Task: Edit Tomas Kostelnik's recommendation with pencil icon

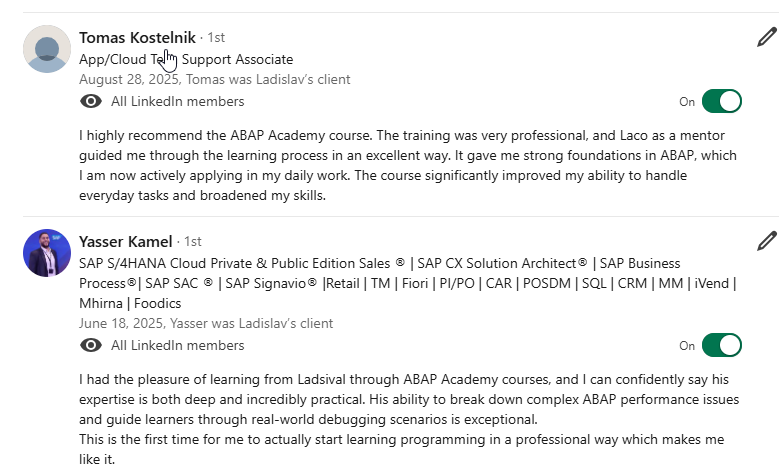Action: (766, 38)
